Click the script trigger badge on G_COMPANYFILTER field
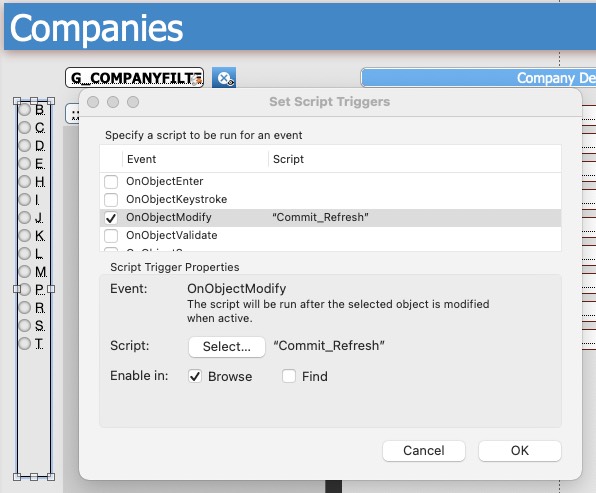Screen dimensions: 596x493 [198, 79]
